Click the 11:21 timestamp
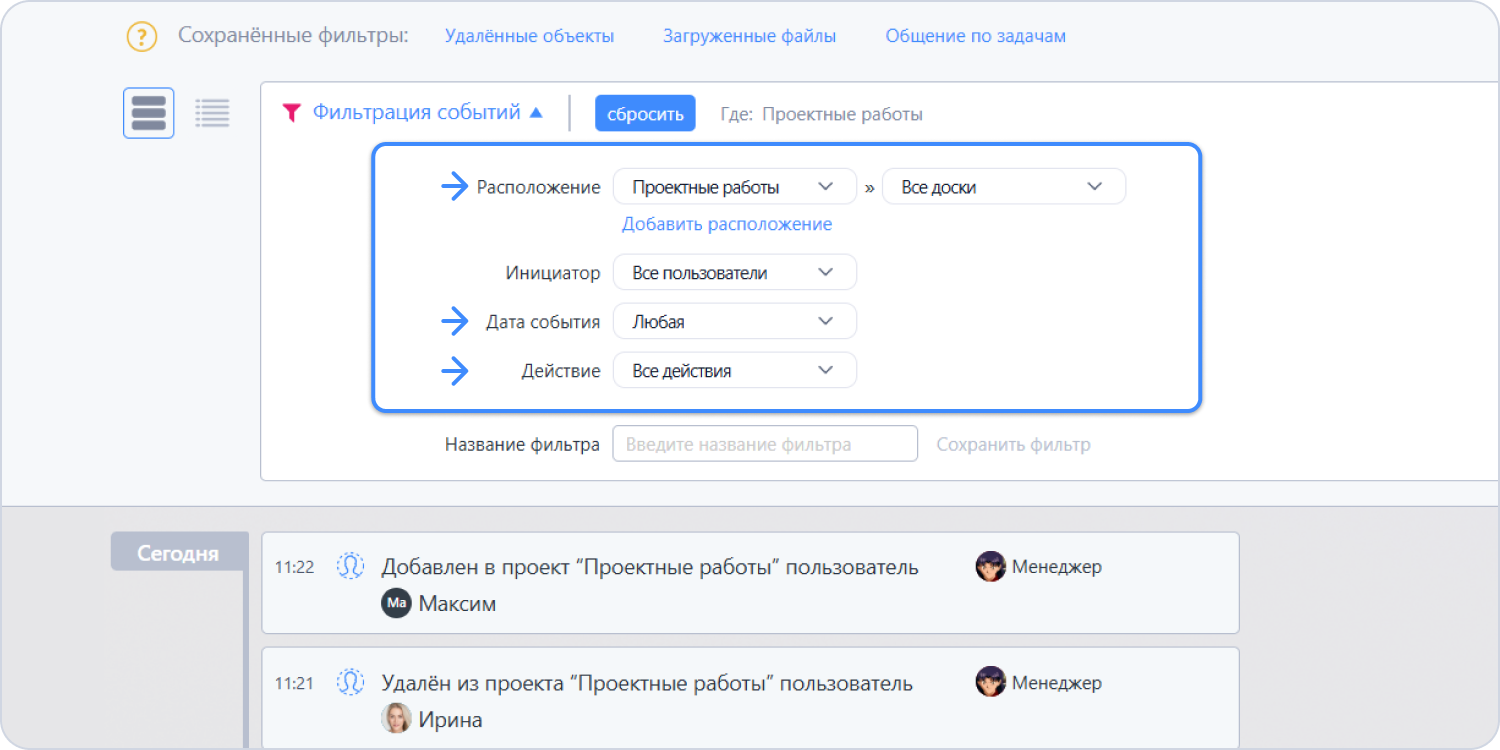Screen dimensions: 1500x750 click(x=295, y=684)
